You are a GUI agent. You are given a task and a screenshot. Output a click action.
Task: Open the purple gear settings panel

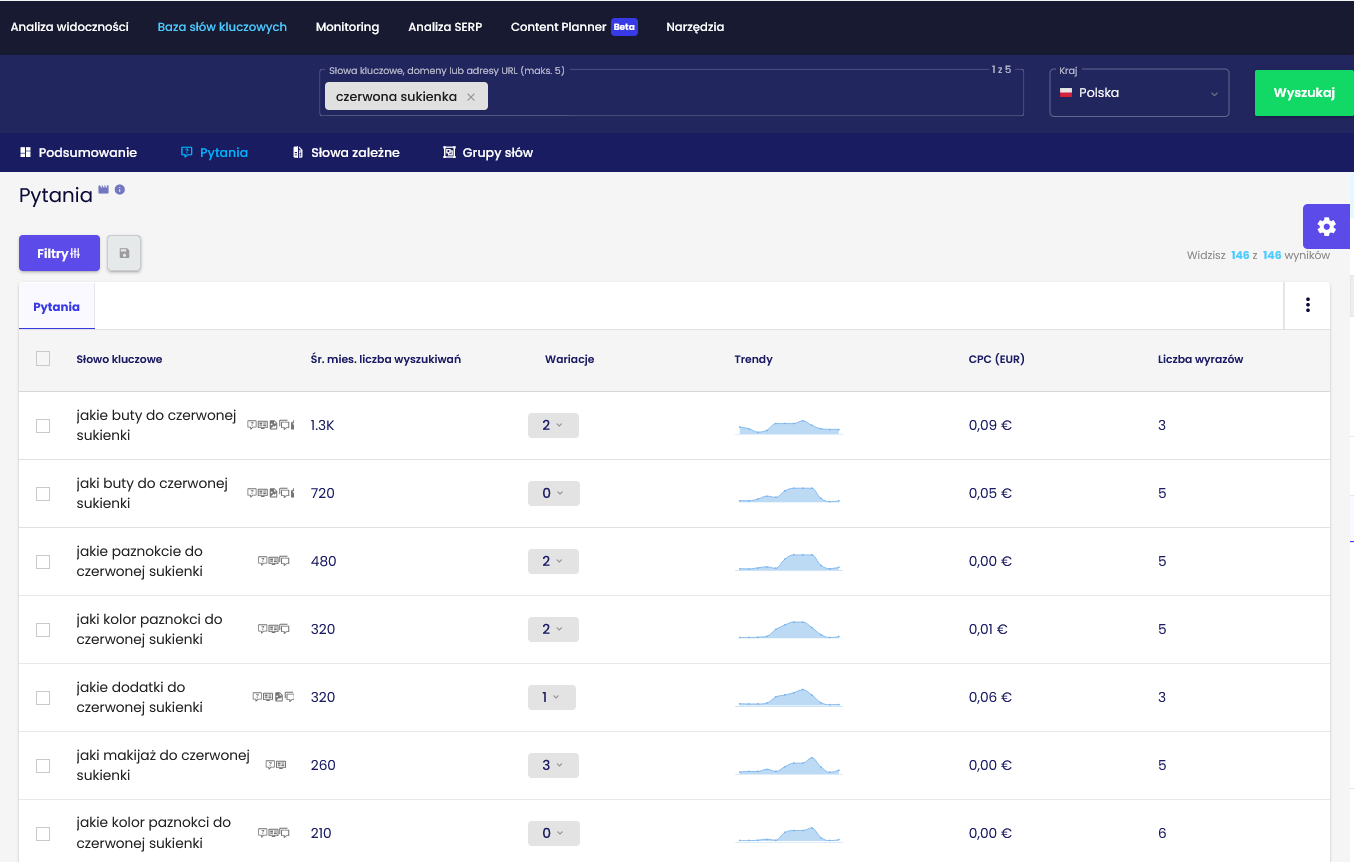click(1326, 226)
